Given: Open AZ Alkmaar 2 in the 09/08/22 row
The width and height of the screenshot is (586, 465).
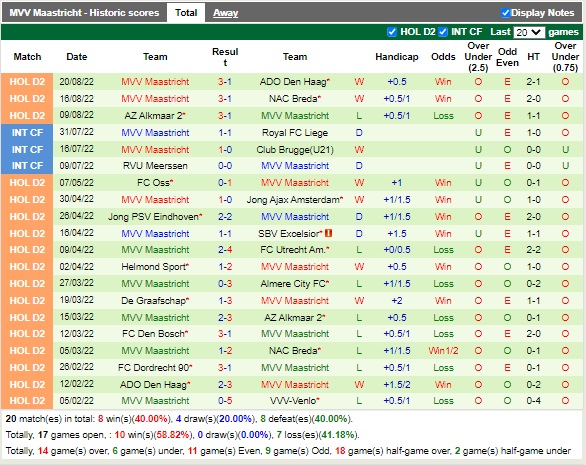Looking at the screenshot, I should tap(153, 116).
